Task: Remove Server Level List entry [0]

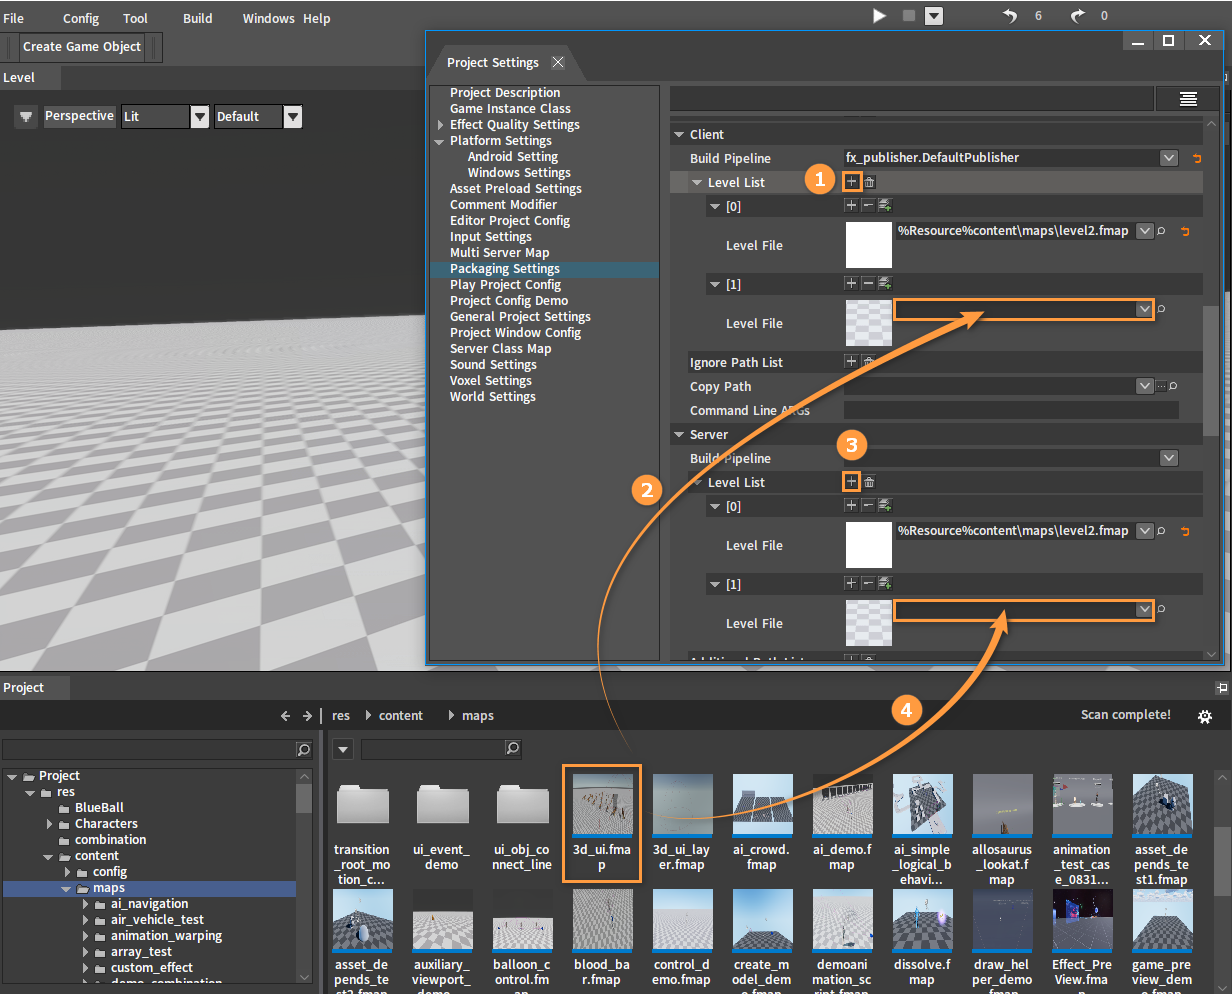Action: pos(867,505)
